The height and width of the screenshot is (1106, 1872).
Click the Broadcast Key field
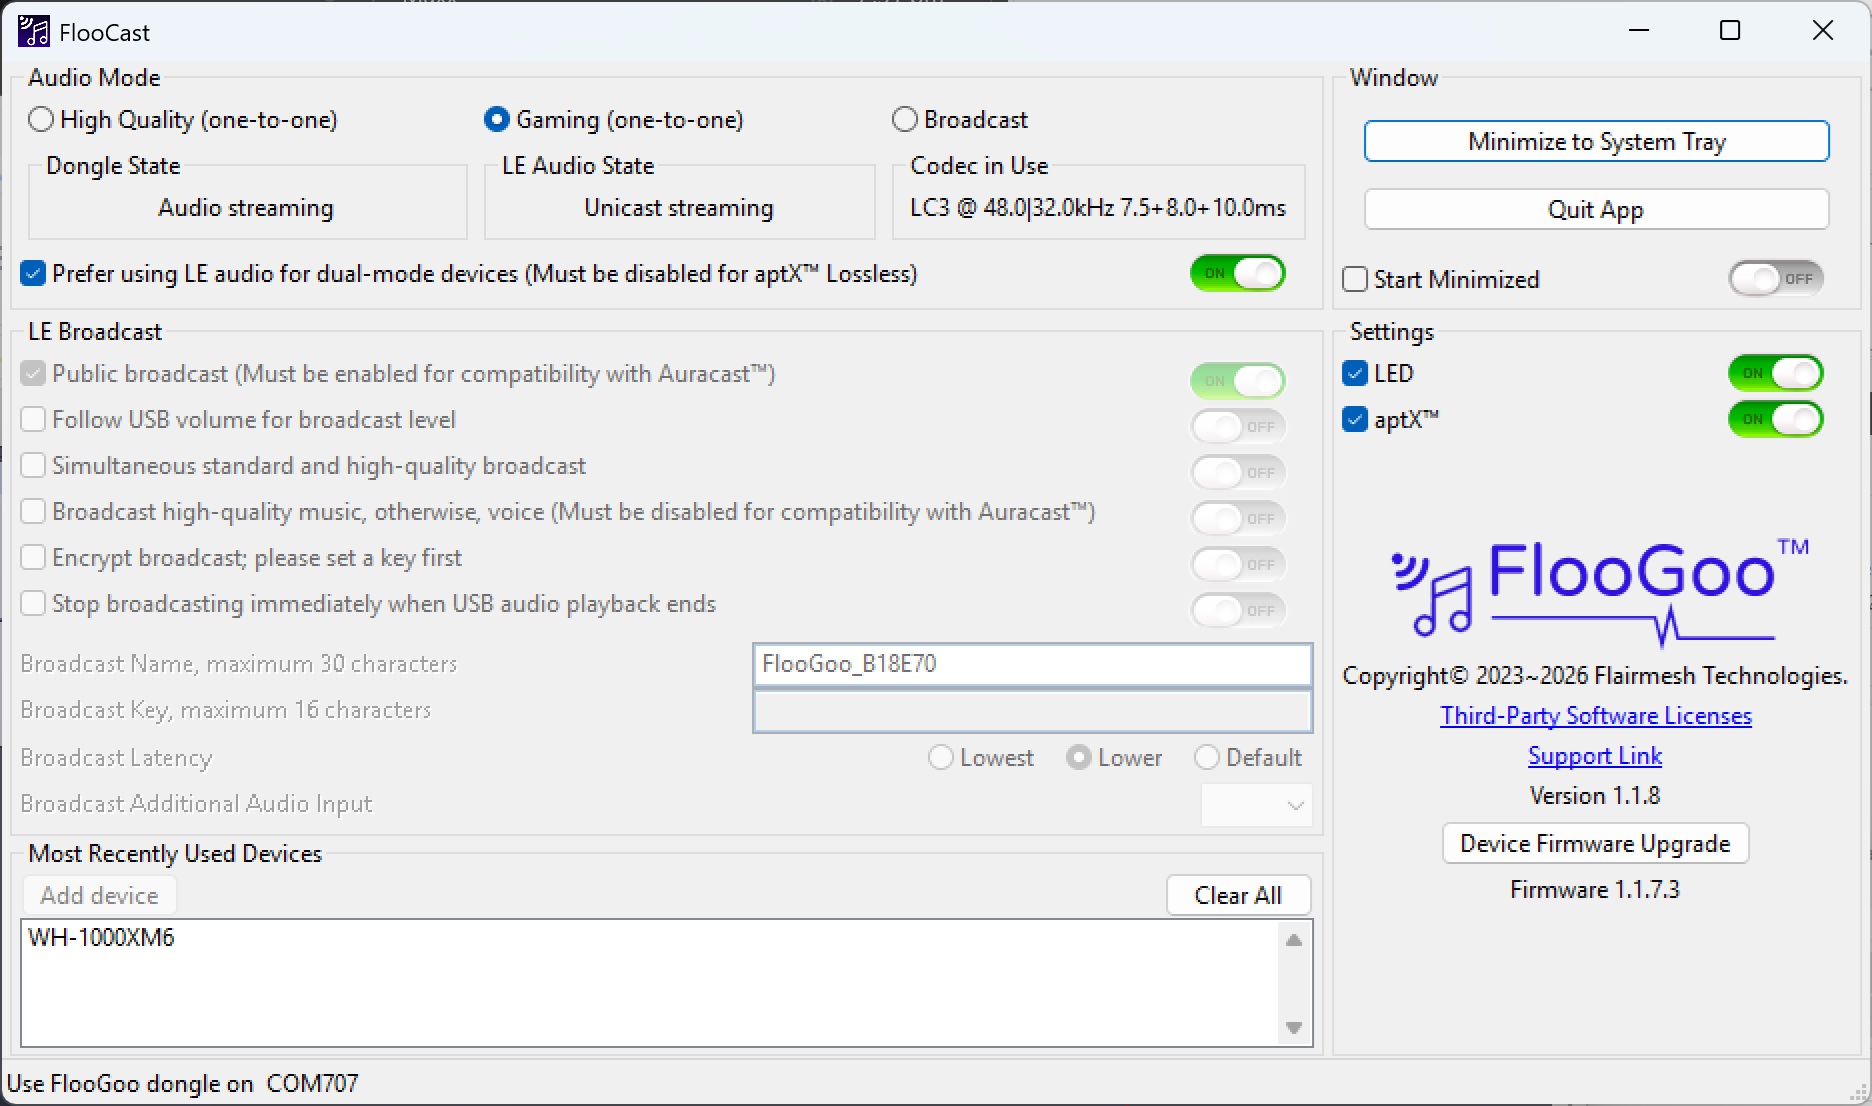coord(1032,711)
